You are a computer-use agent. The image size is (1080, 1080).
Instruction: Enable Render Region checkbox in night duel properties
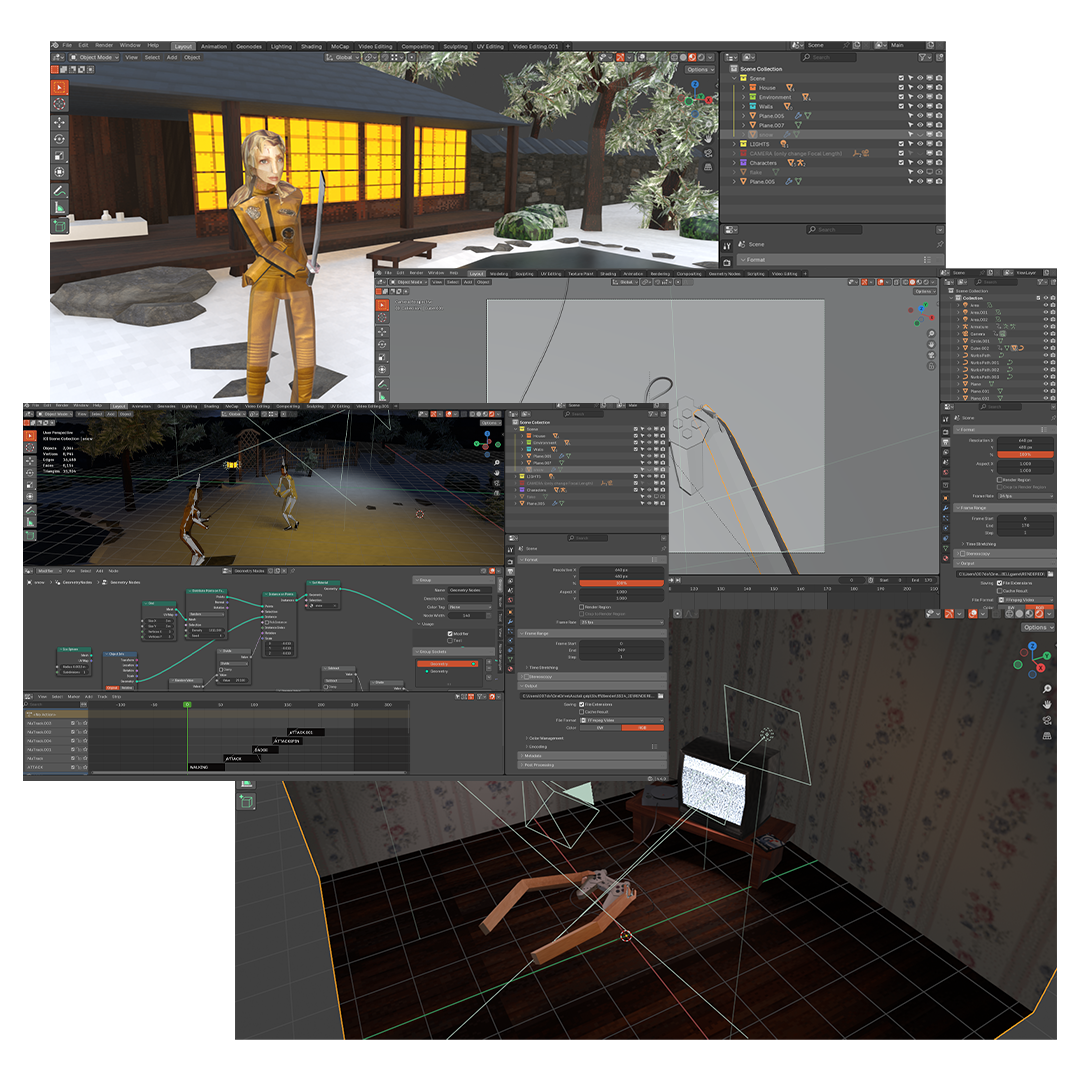tap(582, 607)
